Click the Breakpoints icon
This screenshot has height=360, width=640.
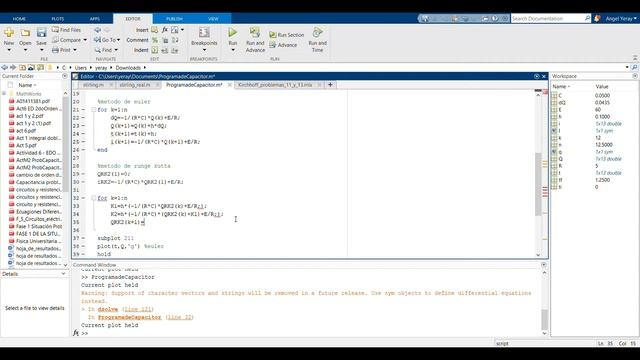204,32
